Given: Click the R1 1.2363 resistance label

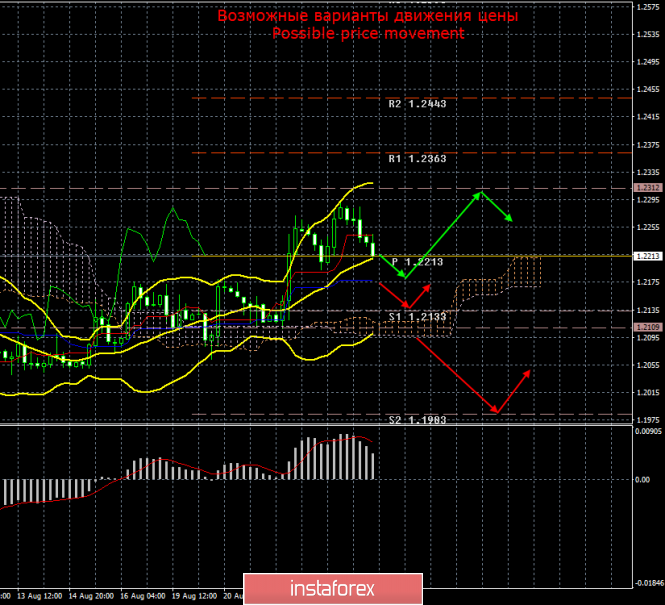Looking at the screenshot, I should [x=417, y=159].
